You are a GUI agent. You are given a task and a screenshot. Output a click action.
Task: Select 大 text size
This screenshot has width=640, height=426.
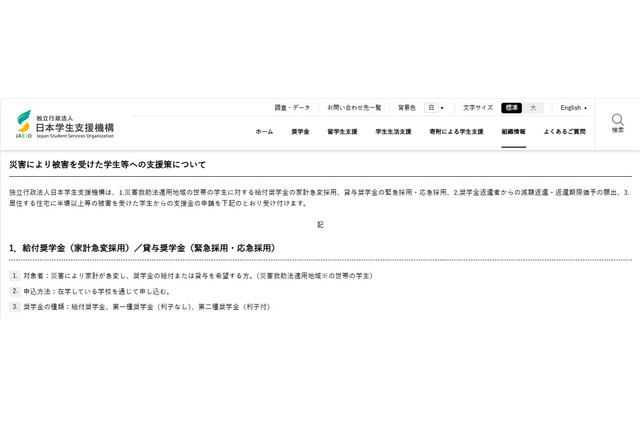pos(533,108)
